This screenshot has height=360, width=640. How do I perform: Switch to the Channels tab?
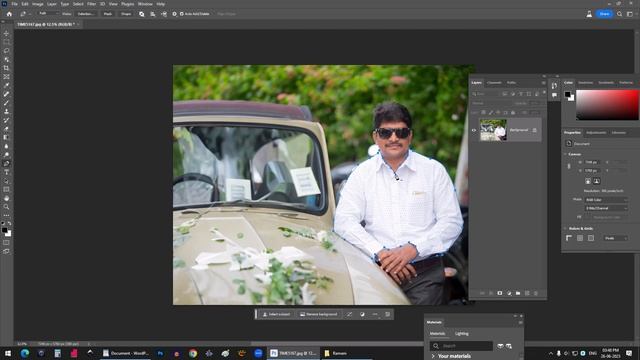pyautogui.click(x=494, y=83)
